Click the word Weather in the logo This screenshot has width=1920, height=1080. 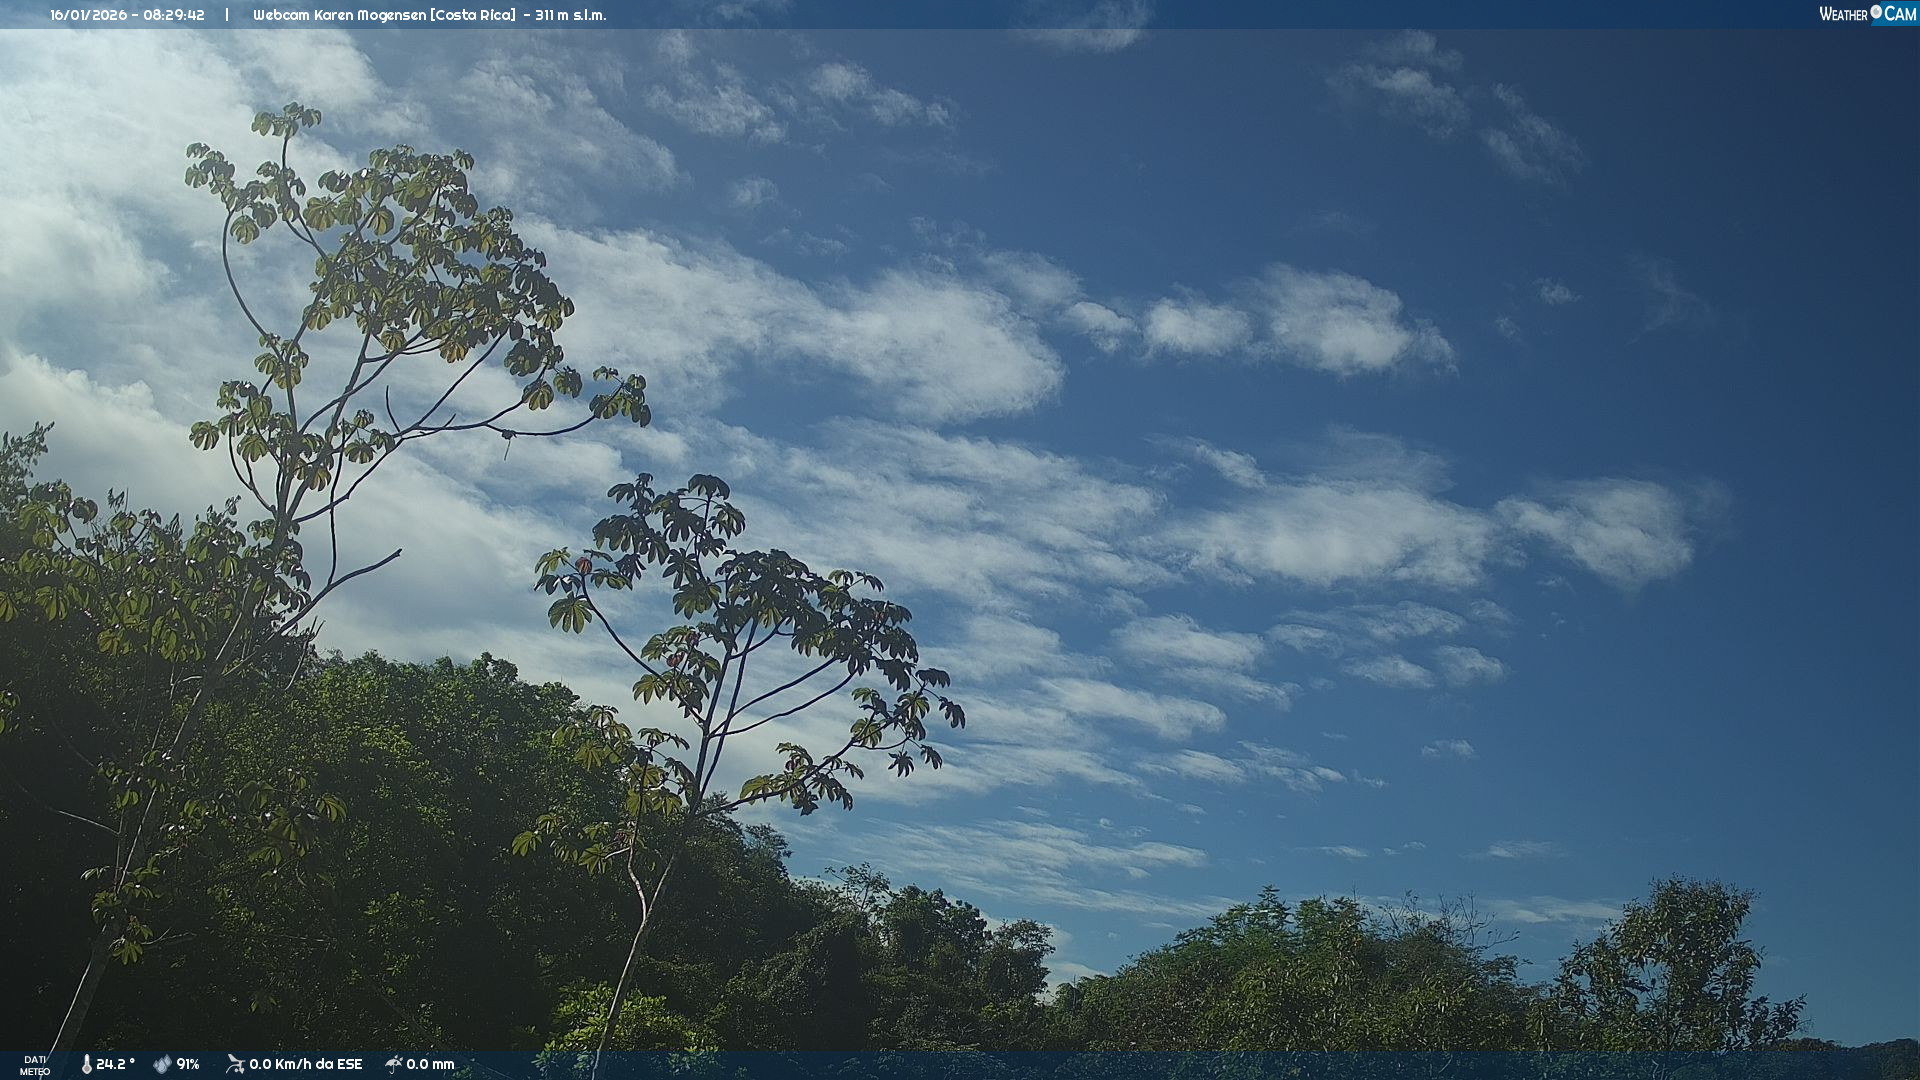[x=1843, y=14]
